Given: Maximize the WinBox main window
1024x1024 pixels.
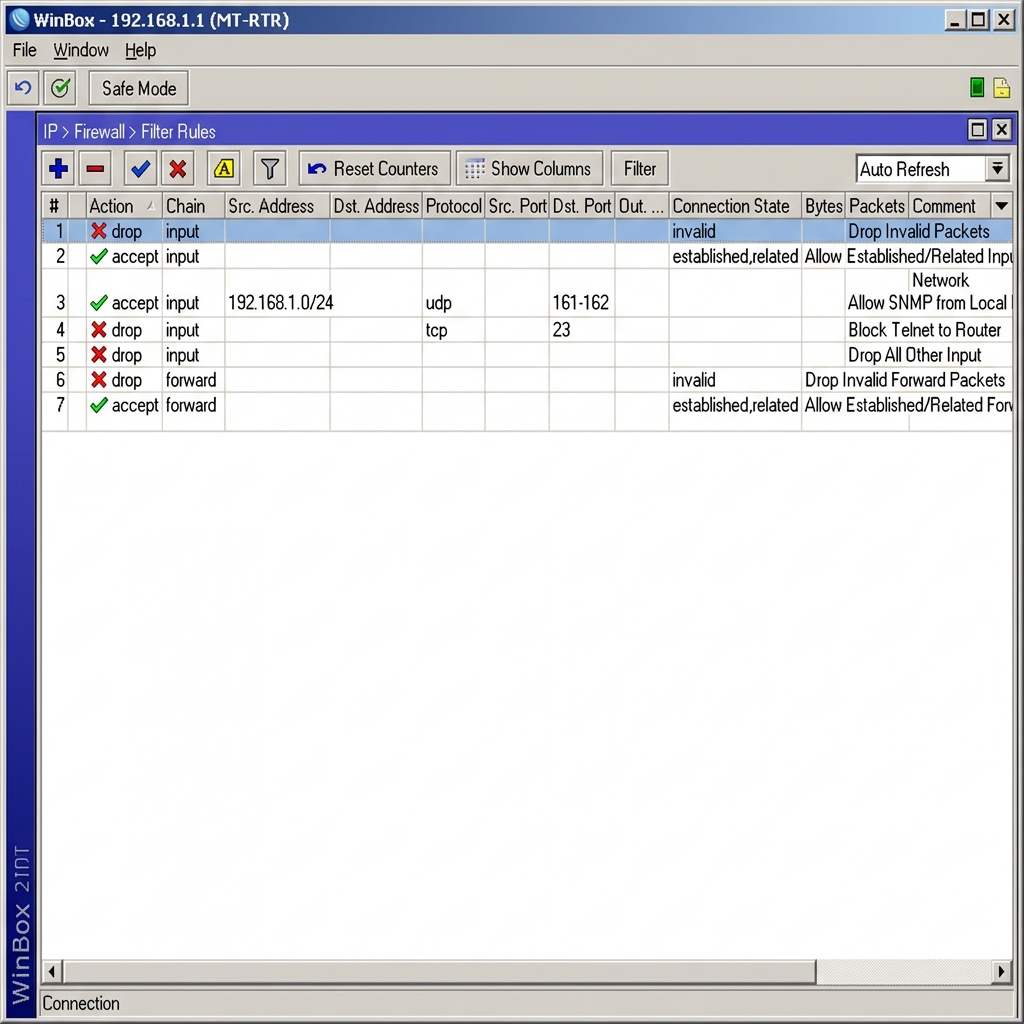Looking at the screenshot, I should 978,20.
